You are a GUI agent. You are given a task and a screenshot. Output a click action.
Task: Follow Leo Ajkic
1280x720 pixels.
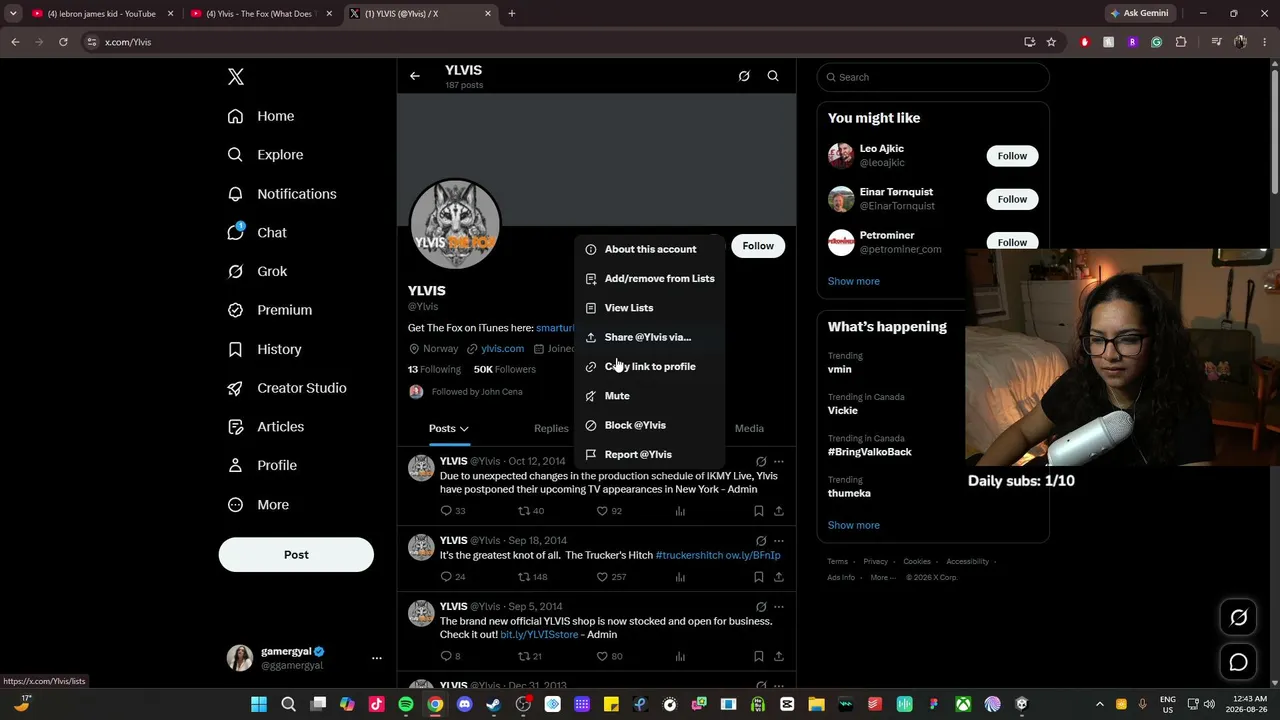1012,156
